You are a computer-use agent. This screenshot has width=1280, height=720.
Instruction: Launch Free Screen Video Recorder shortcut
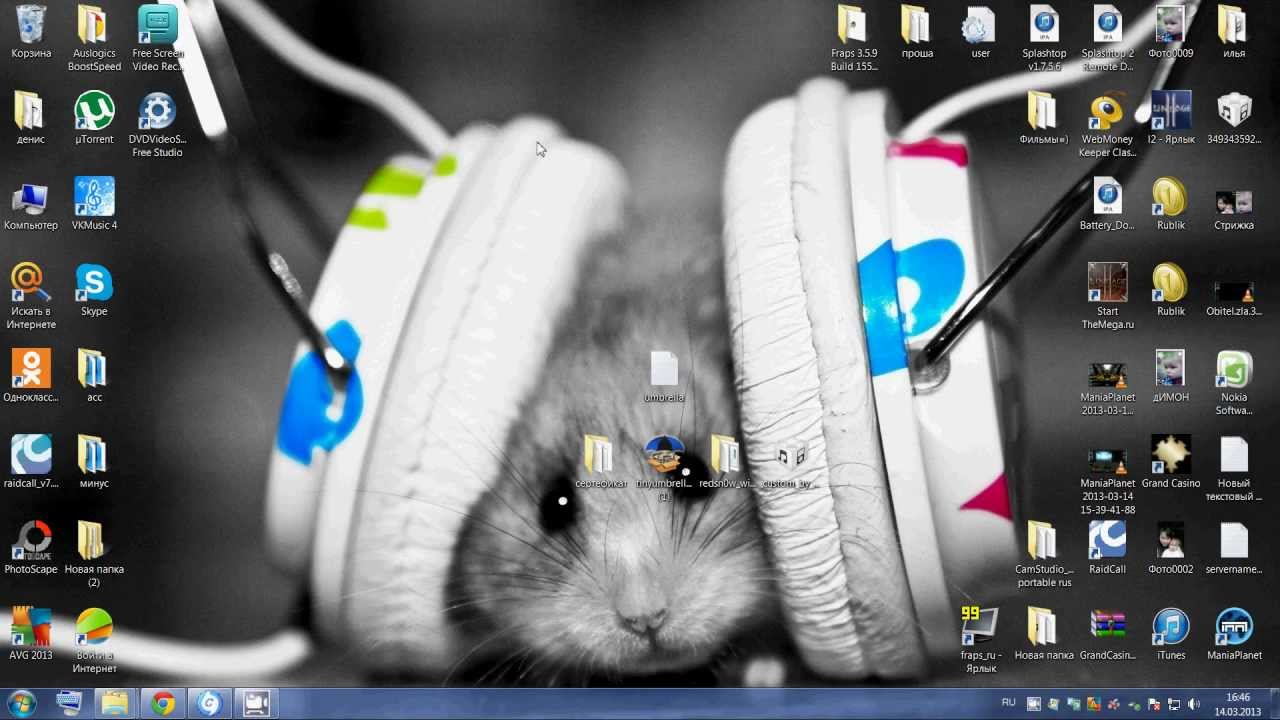coord(158,38)
